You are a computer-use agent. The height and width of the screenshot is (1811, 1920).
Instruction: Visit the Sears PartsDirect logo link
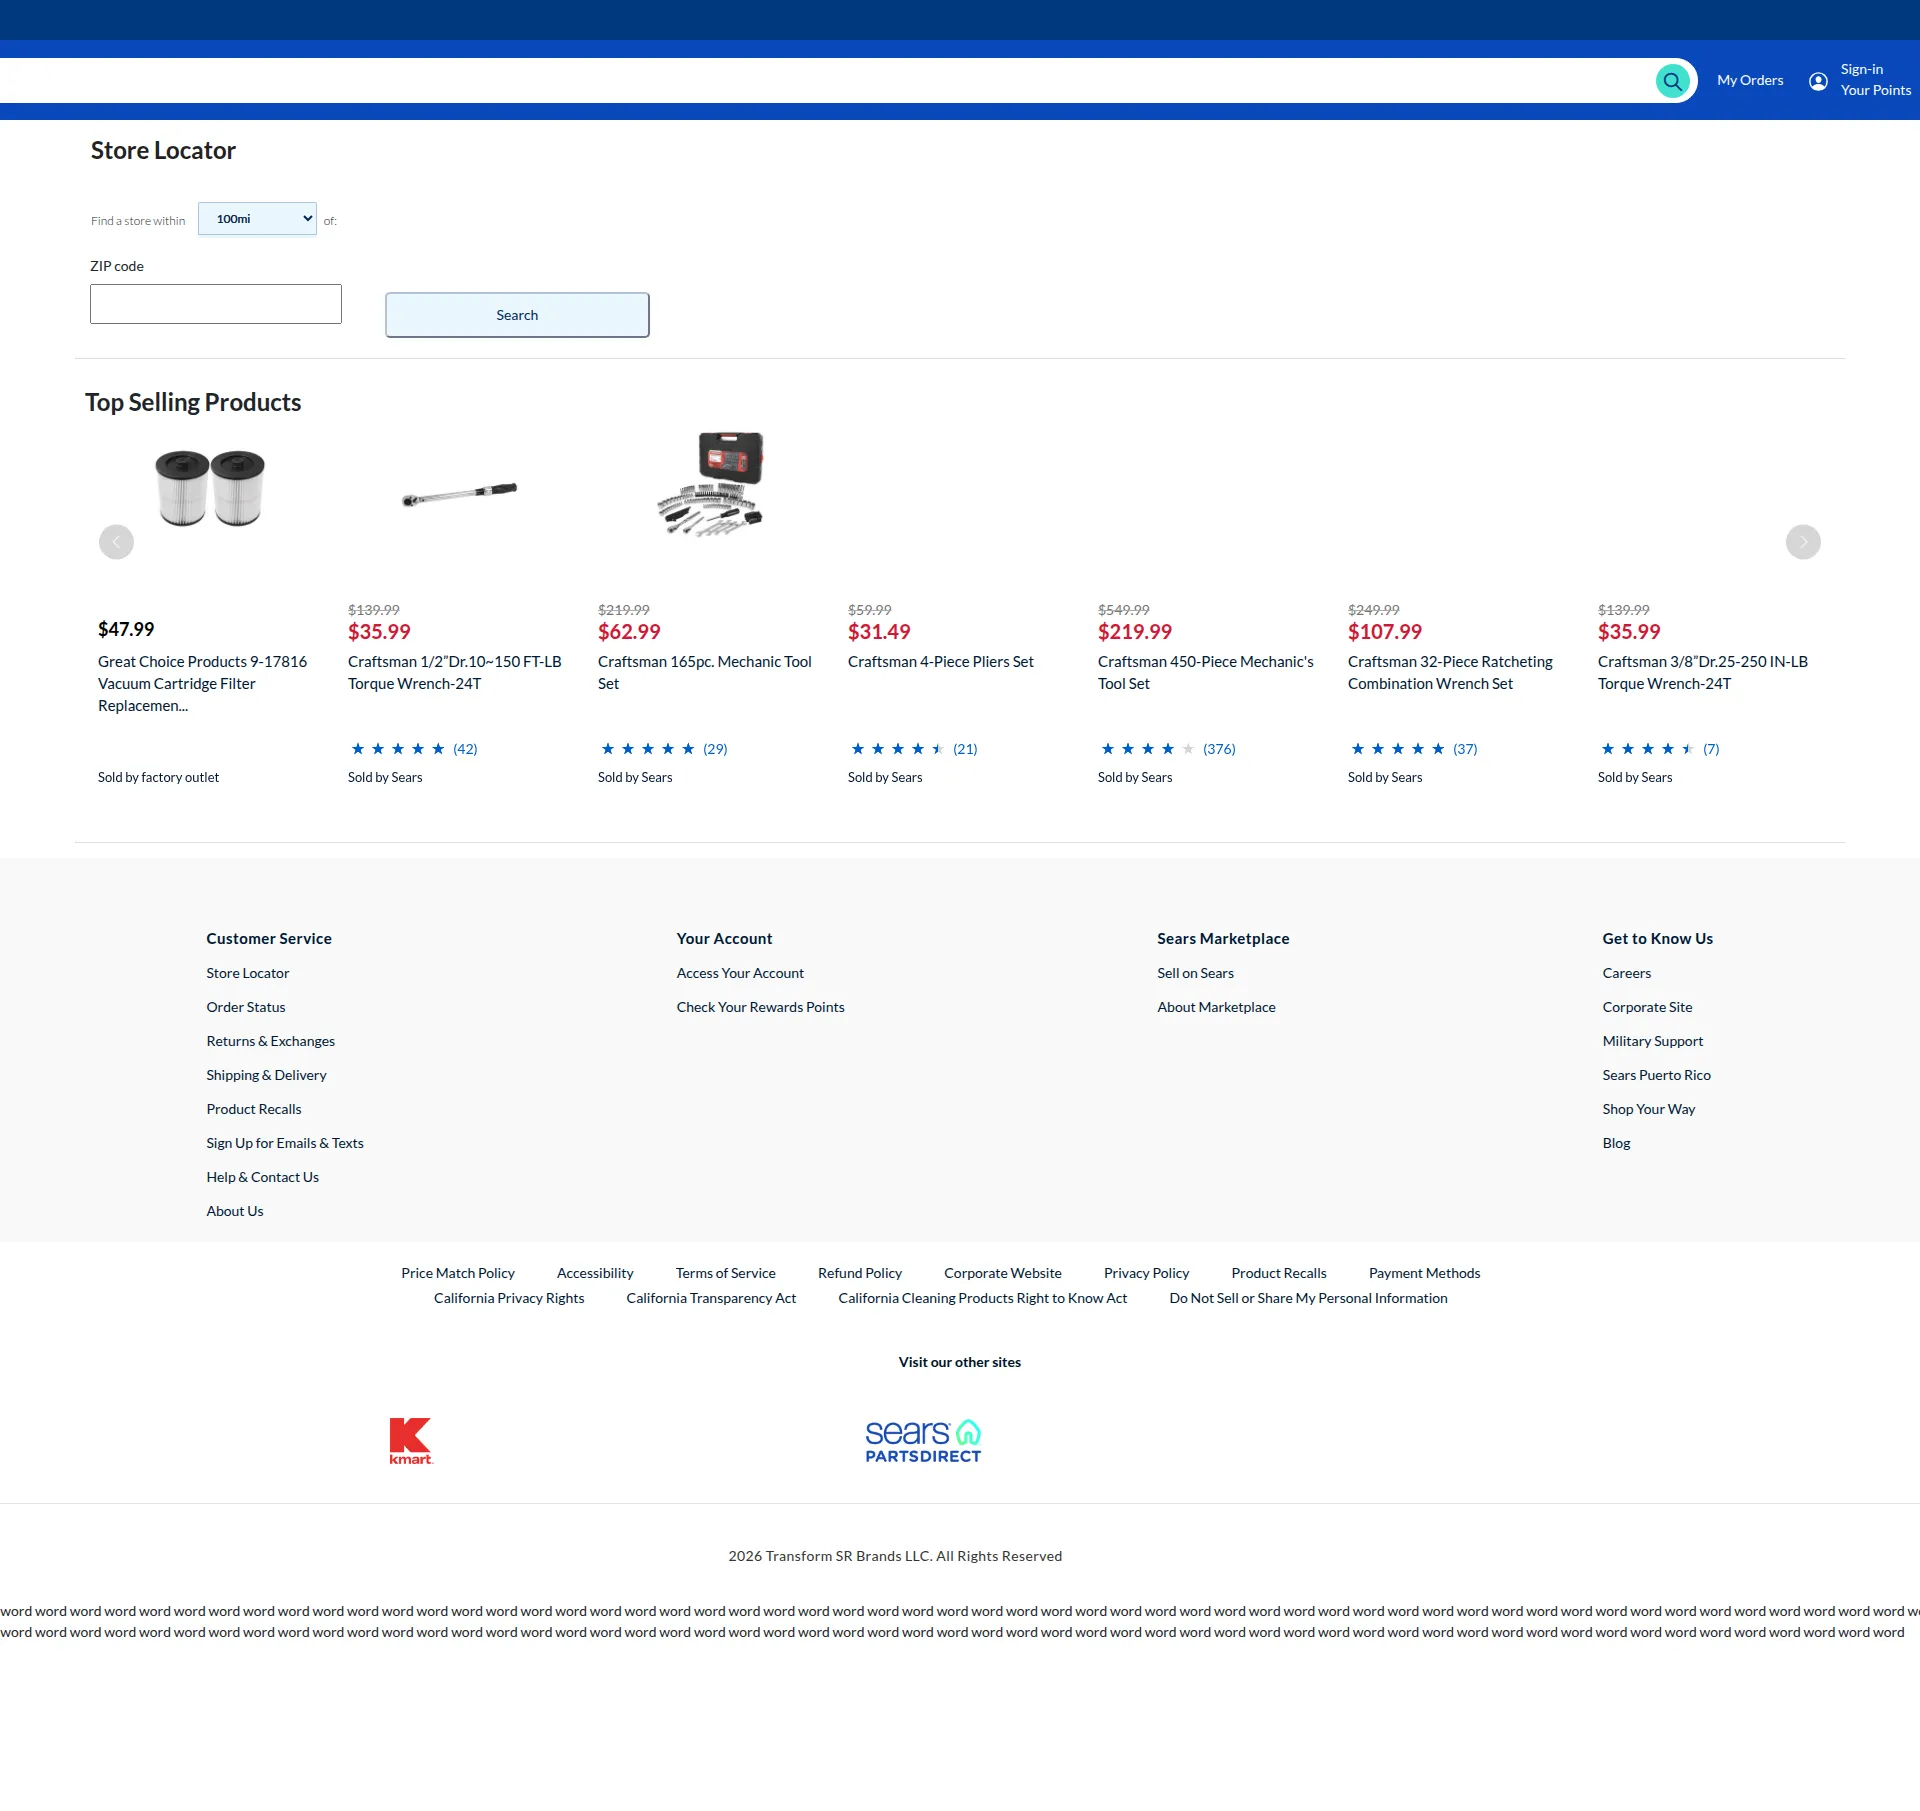[923, 1441]
